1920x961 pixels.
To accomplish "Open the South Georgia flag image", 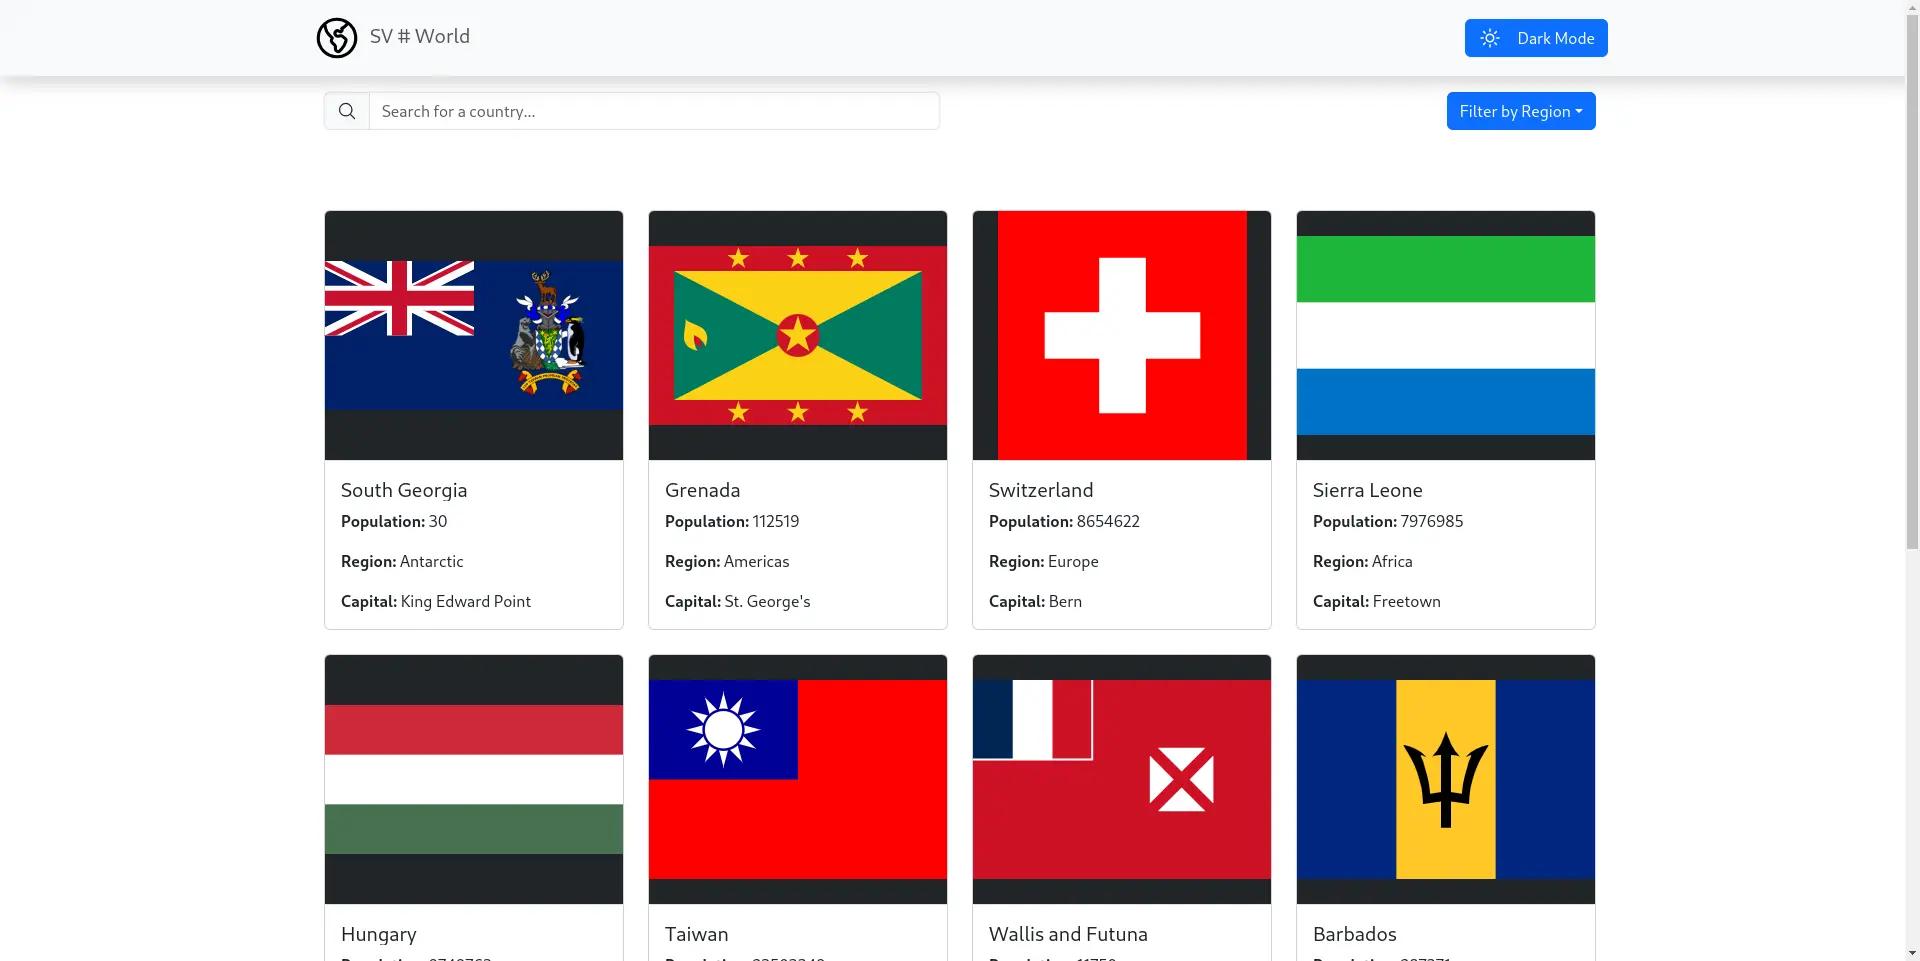I will [x=474, y=335].
